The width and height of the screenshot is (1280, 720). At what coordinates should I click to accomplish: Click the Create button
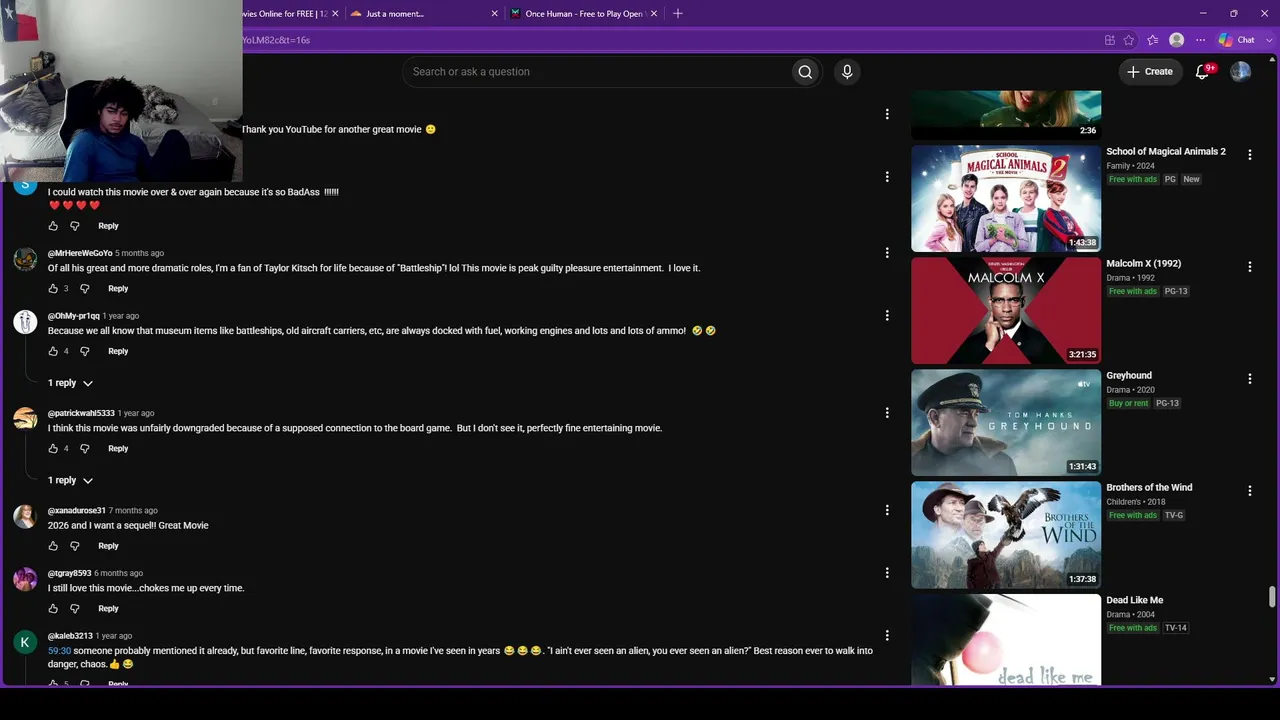1150,72
